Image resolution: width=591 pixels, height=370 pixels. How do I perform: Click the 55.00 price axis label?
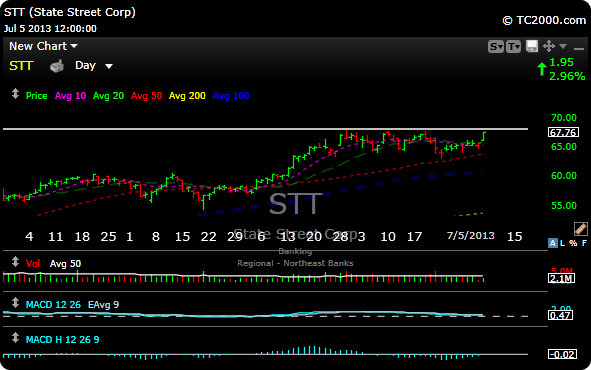564,205
